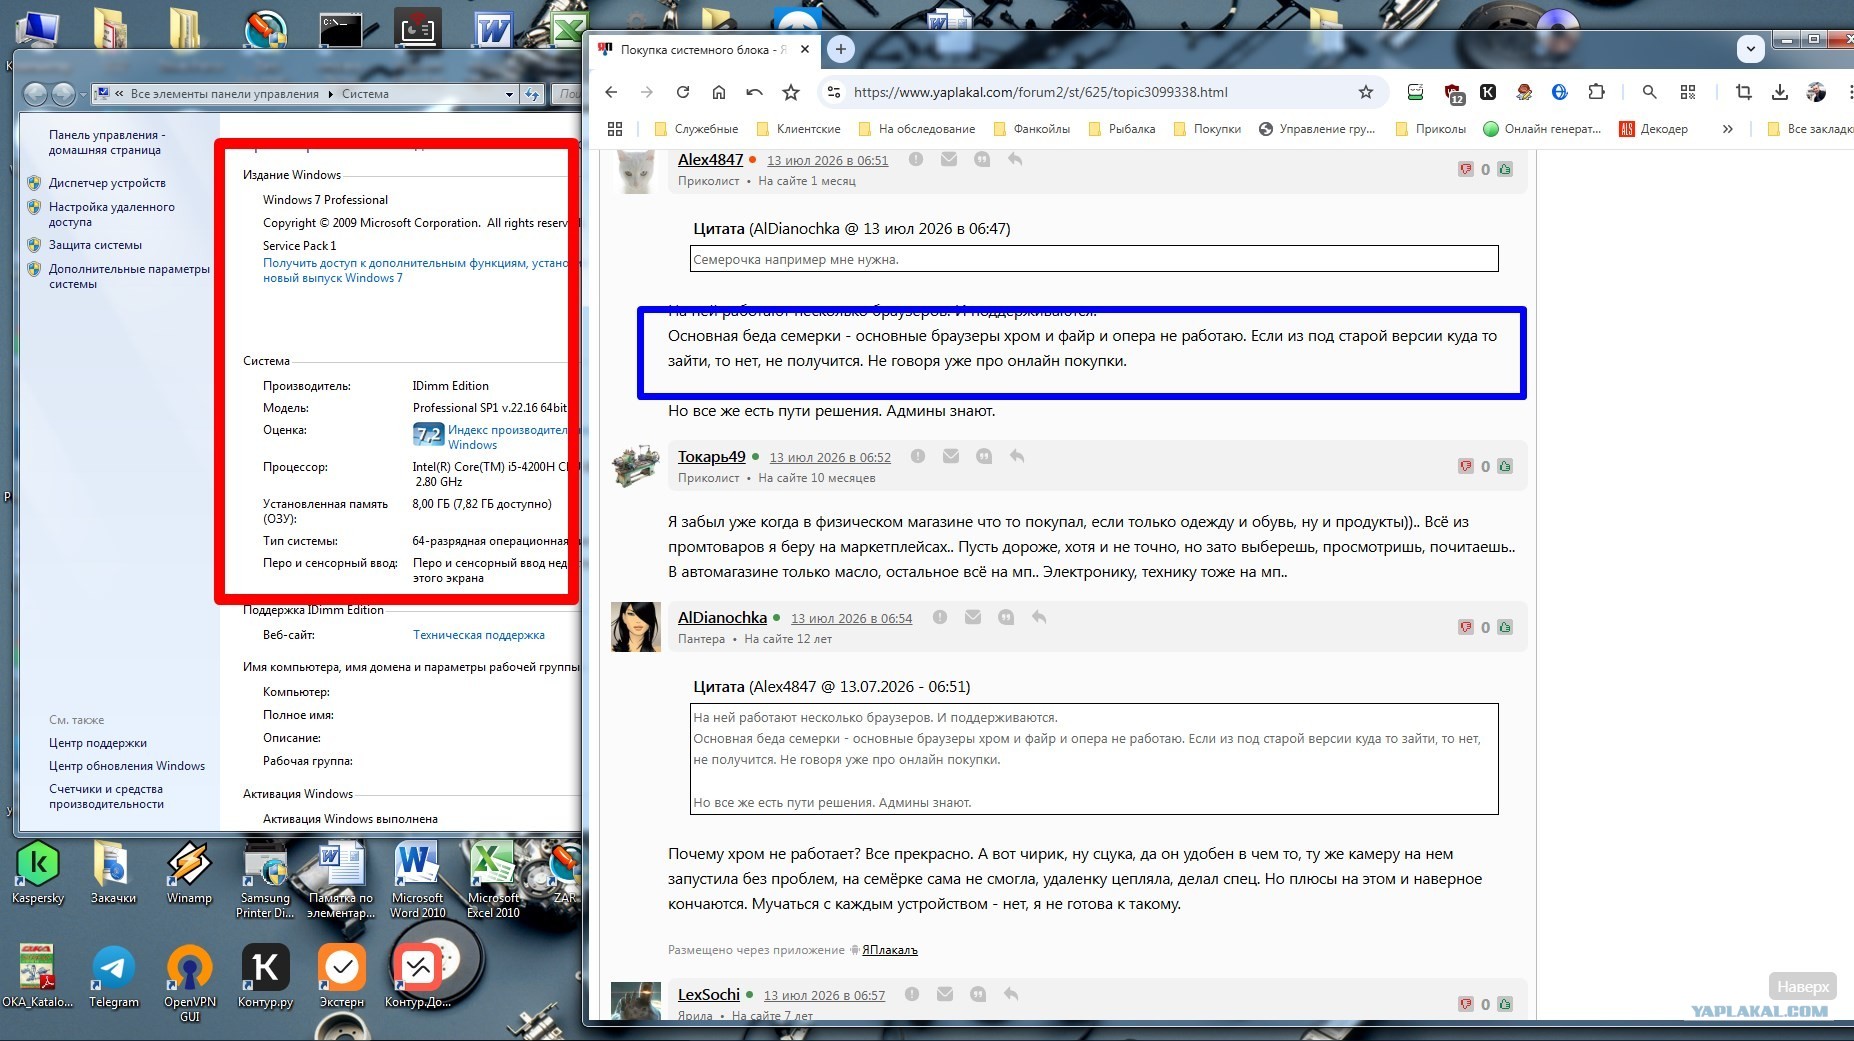This screenshot has width=1854, height=1041.
Task: Reply to Alex4847's post with arrow icon
Action: [x=1015, y=160]
